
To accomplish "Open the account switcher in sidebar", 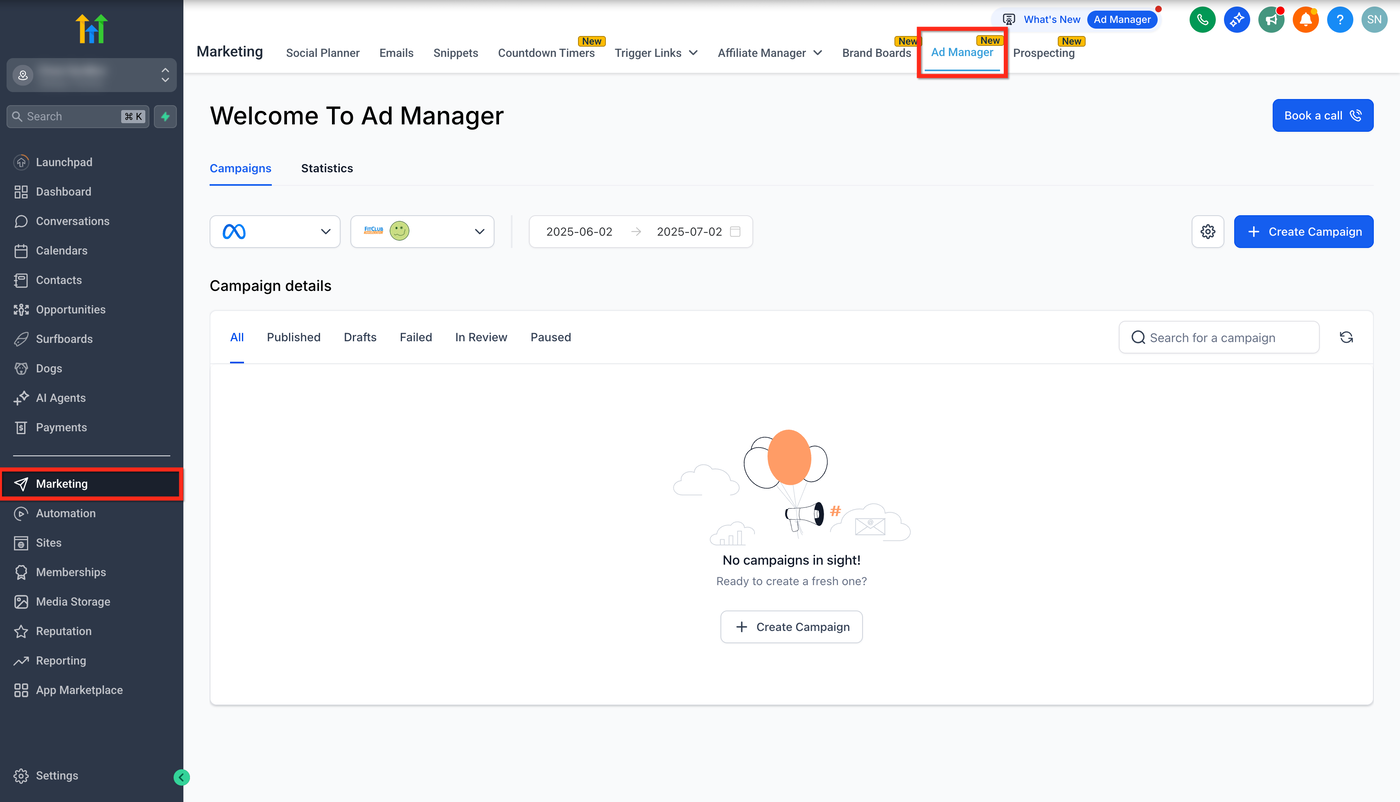I will pos(92,76).
